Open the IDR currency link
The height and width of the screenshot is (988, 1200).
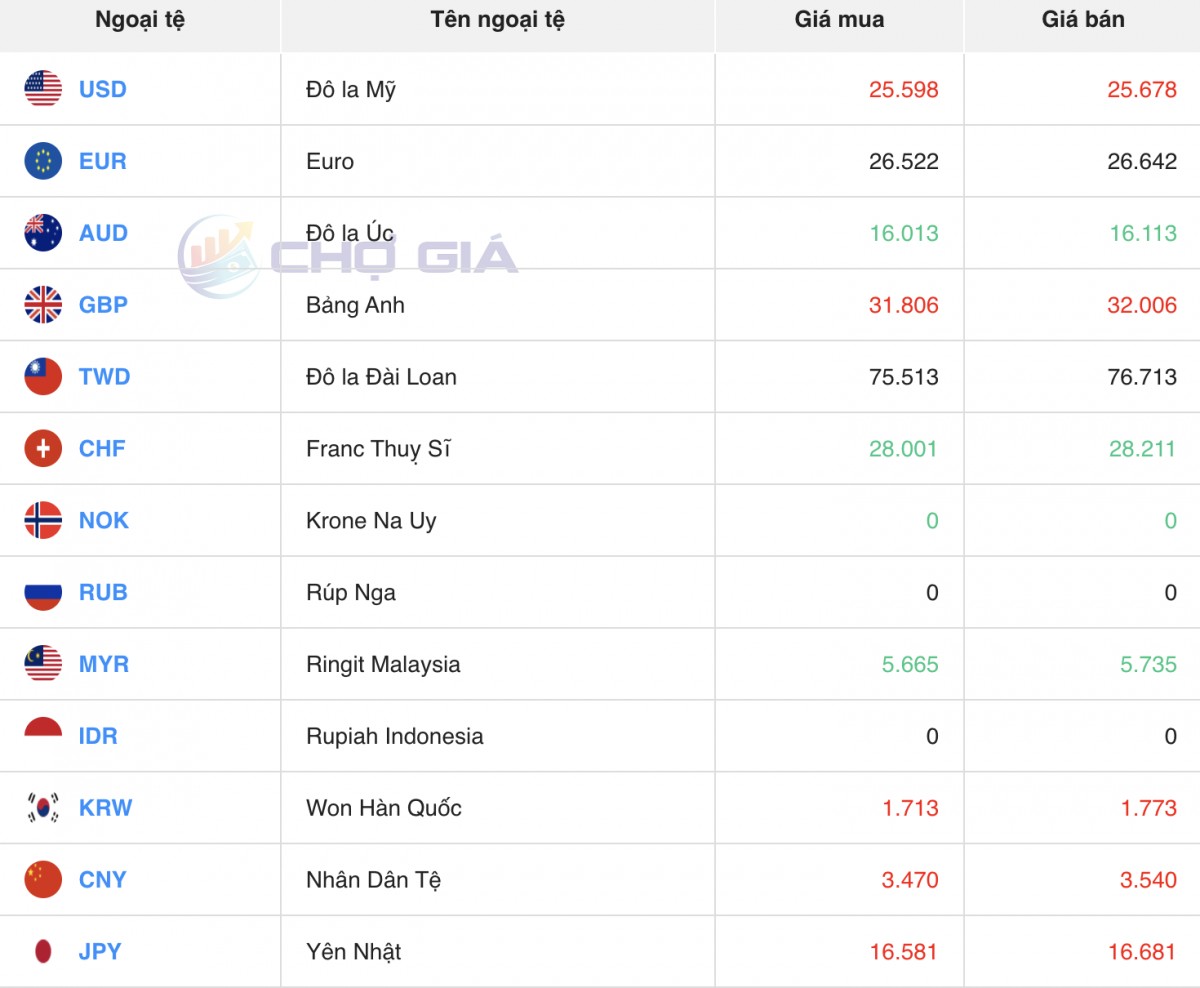[98, 736]
